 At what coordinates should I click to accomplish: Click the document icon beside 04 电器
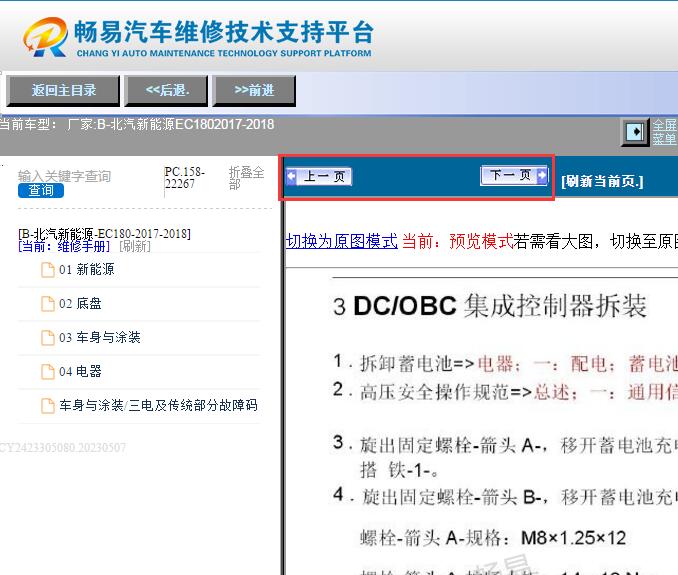pyautogui.click(x=48, y=372)
